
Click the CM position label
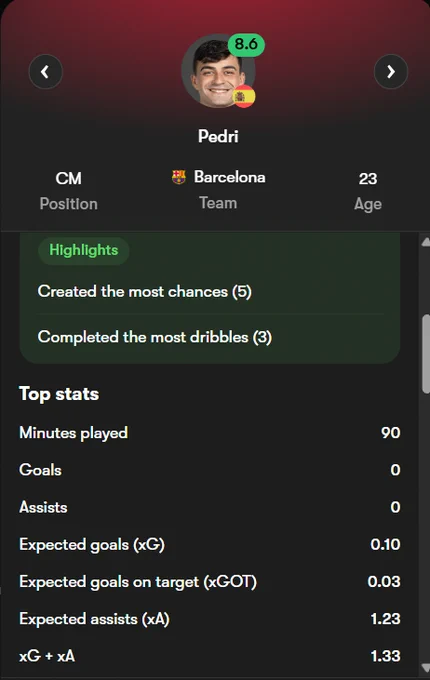coord(68,178)
